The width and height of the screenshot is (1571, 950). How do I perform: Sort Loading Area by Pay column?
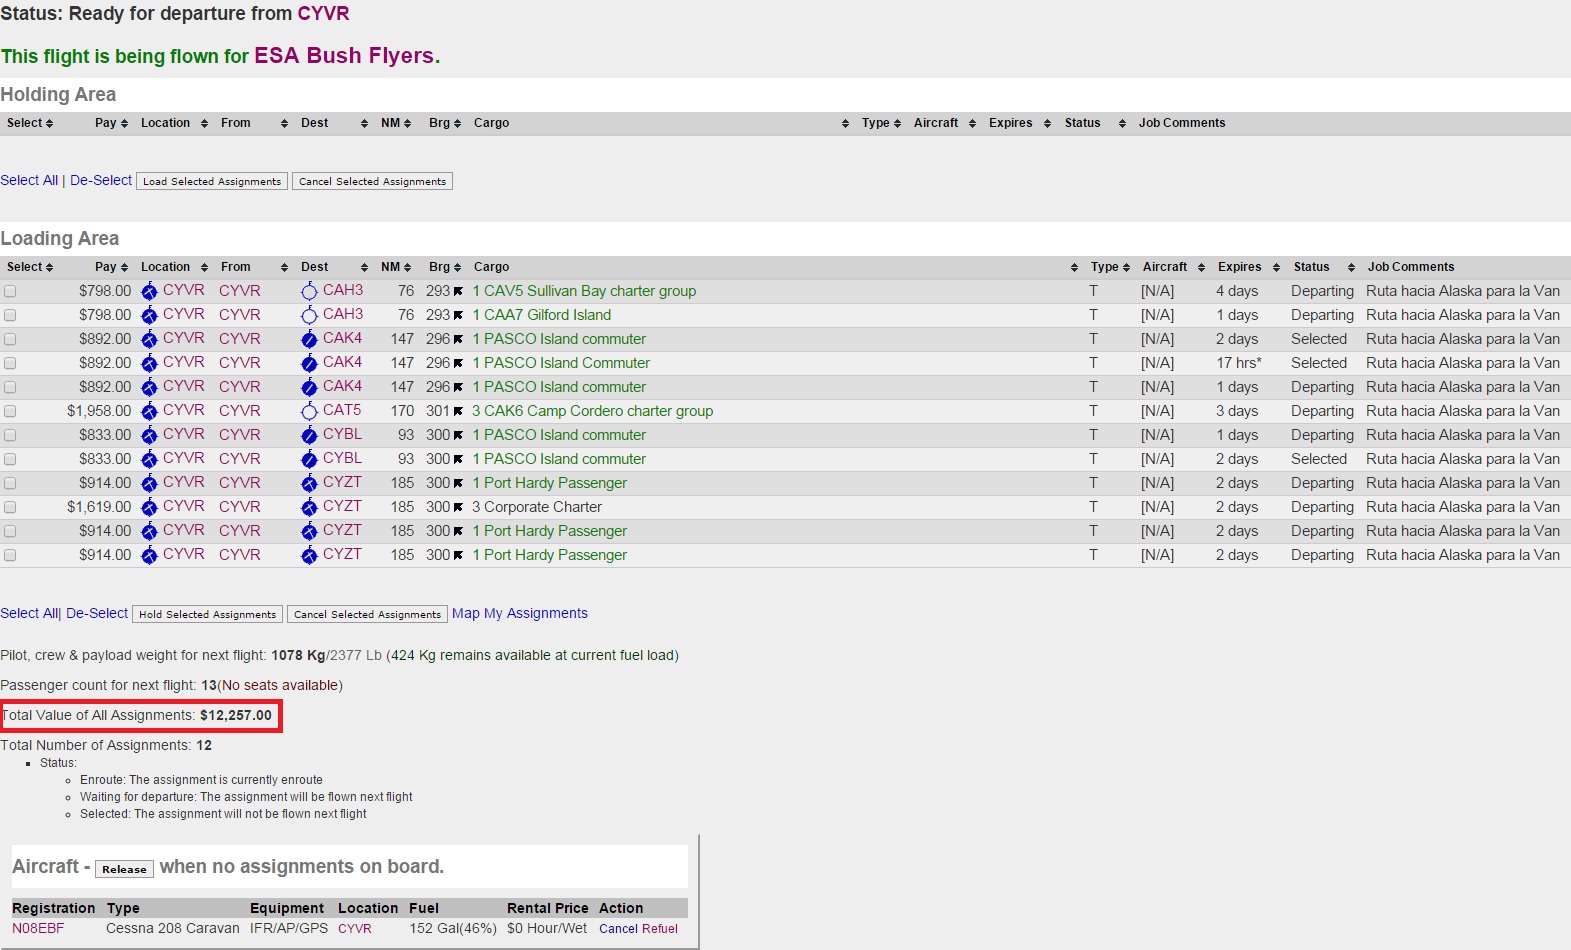111,267
